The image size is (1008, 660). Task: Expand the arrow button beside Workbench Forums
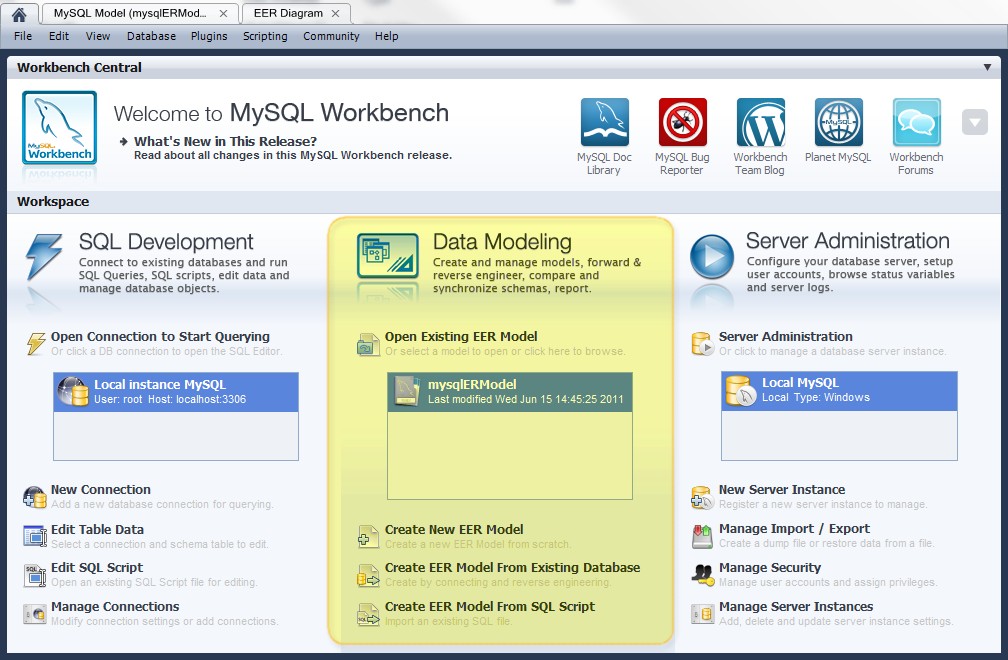point(974,121)
